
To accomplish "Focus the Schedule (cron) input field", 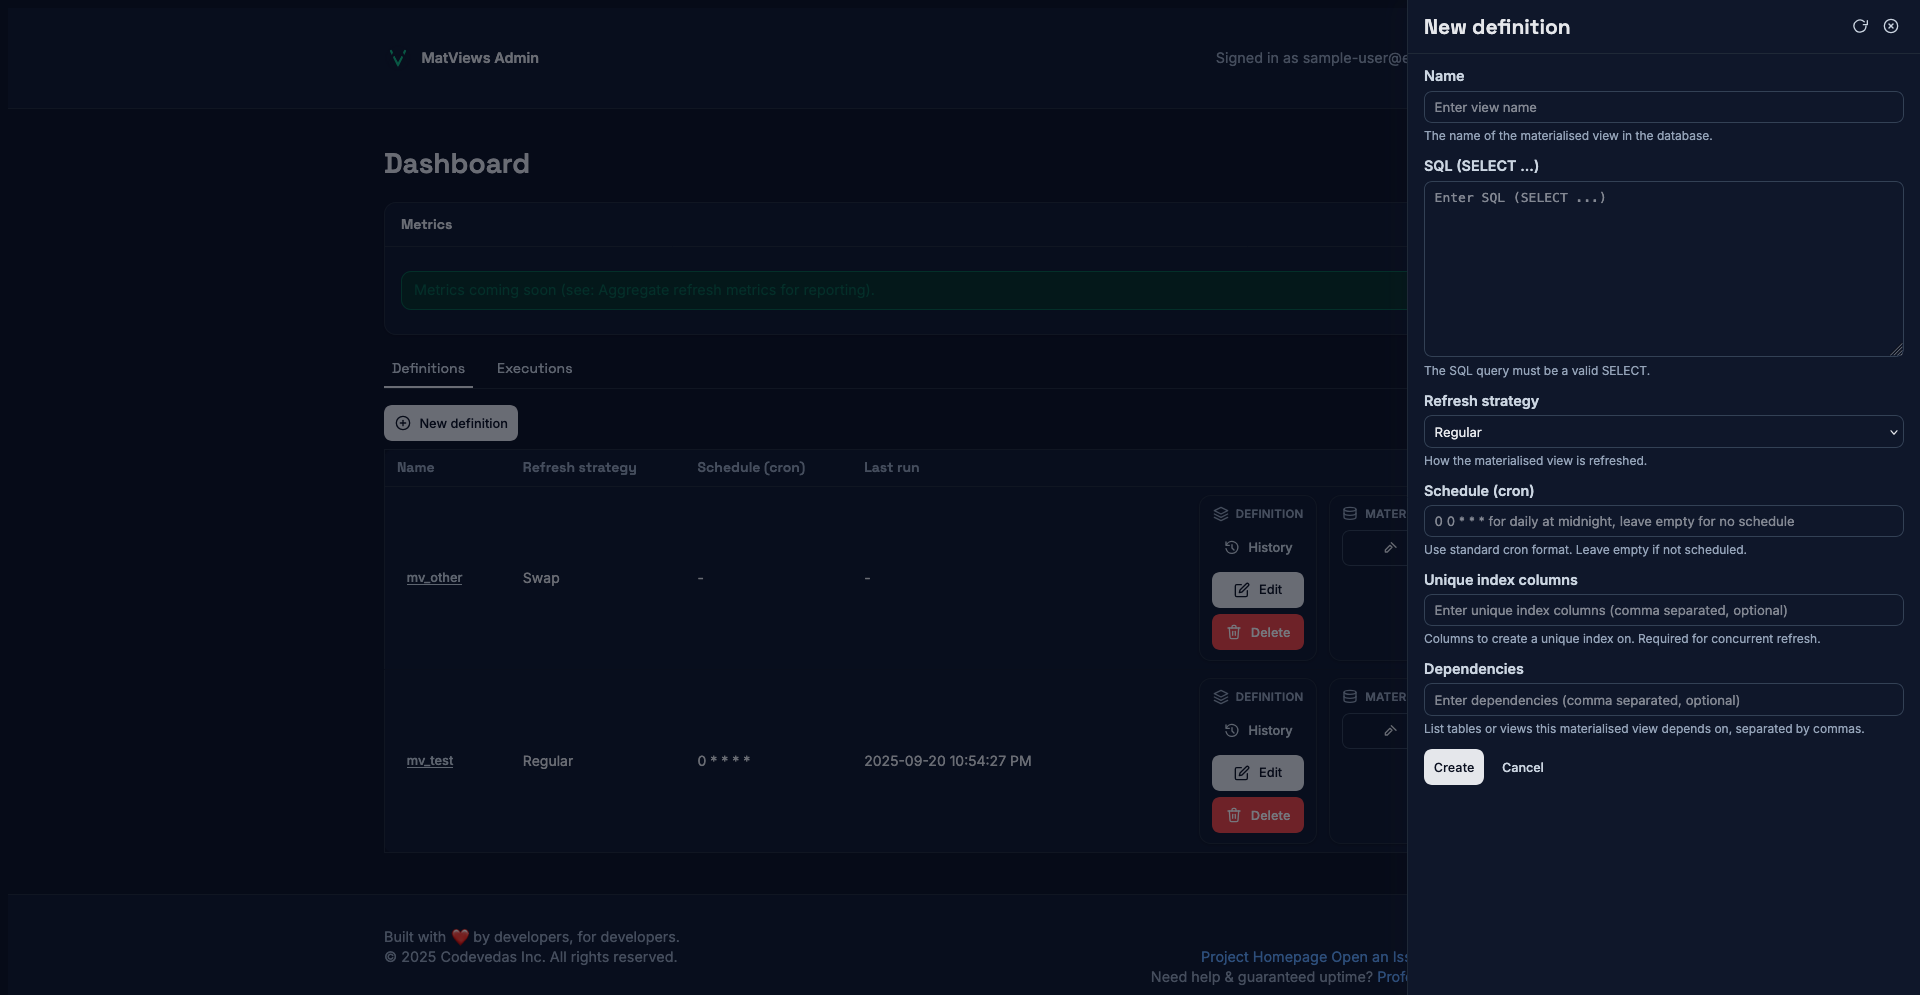I will (x=1662, y=522).
